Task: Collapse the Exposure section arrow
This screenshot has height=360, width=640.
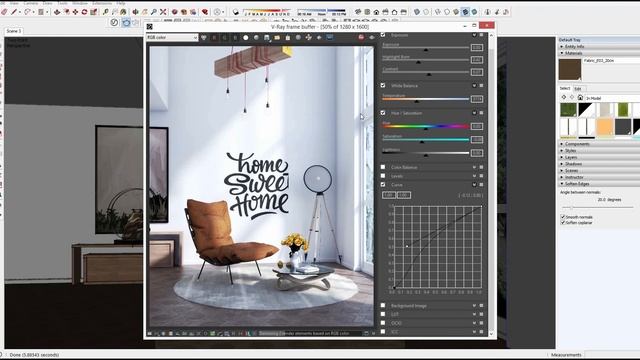Action: [x=474, y=35]
